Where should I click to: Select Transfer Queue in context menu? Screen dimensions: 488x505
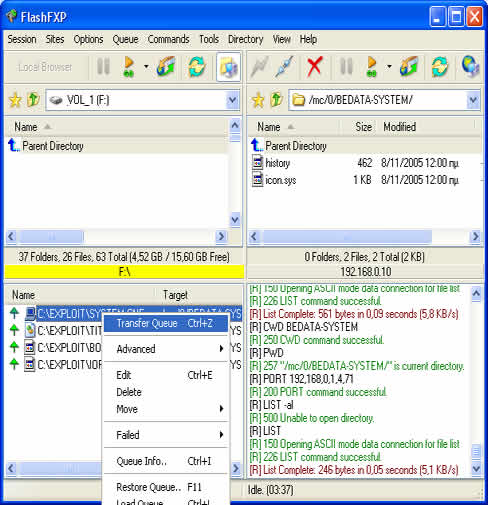point(166,323)
